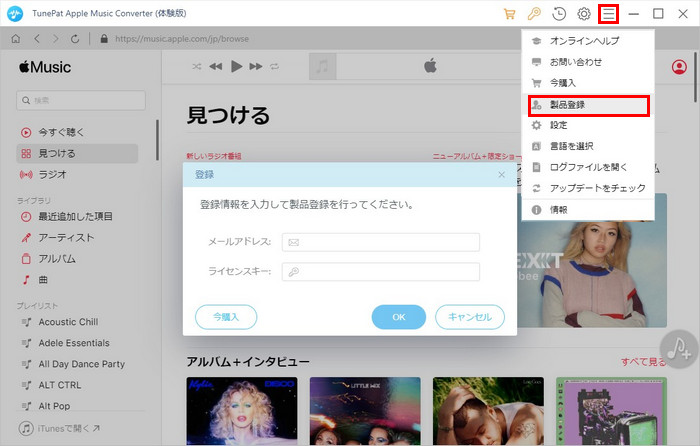Open the conversion history clock icon
The image size is (700, 446).
[x=559, y=14]
